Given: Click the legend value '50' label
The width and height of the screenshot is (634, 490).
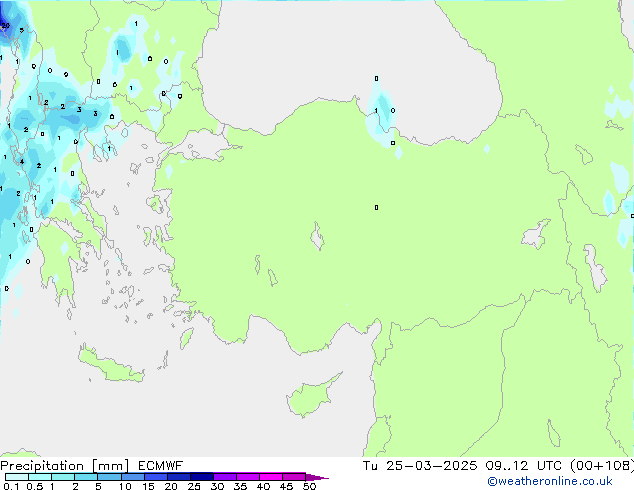Looking at the screenshot, I should click(309, 486).
